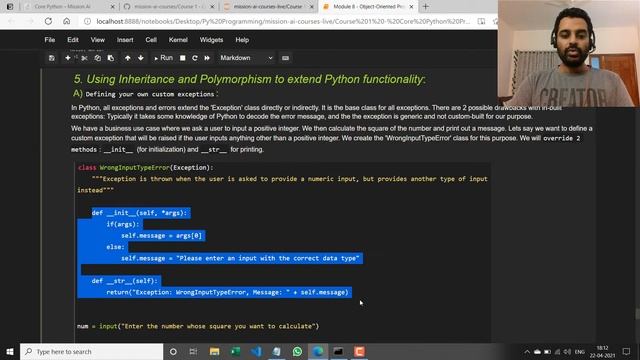Image resolution: width=640 pixels, height=360 pixels.
Task: Open Excel from the taskbar
Action: [235, 351]
